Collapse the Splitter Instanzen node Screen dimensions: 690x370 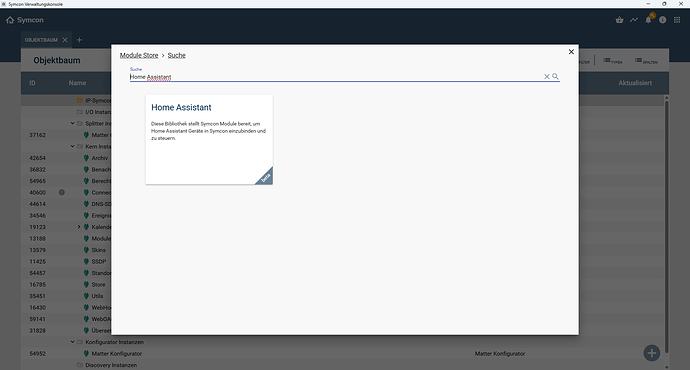(x=73, y=123)
